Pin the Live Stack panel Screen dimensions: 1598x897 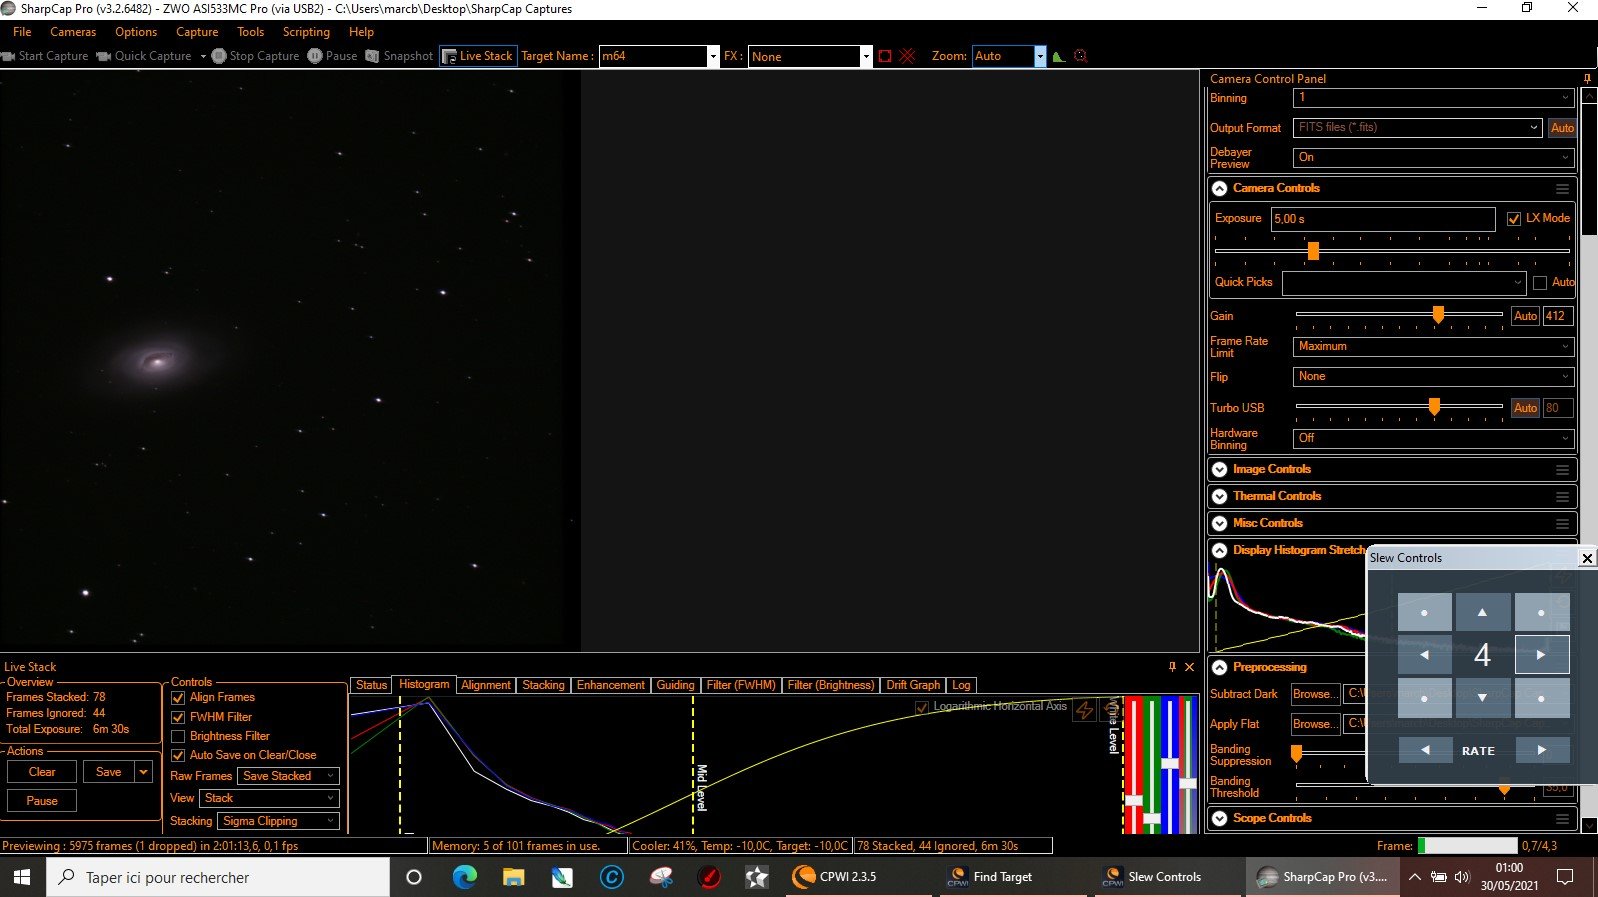(x=1172, y=666)
